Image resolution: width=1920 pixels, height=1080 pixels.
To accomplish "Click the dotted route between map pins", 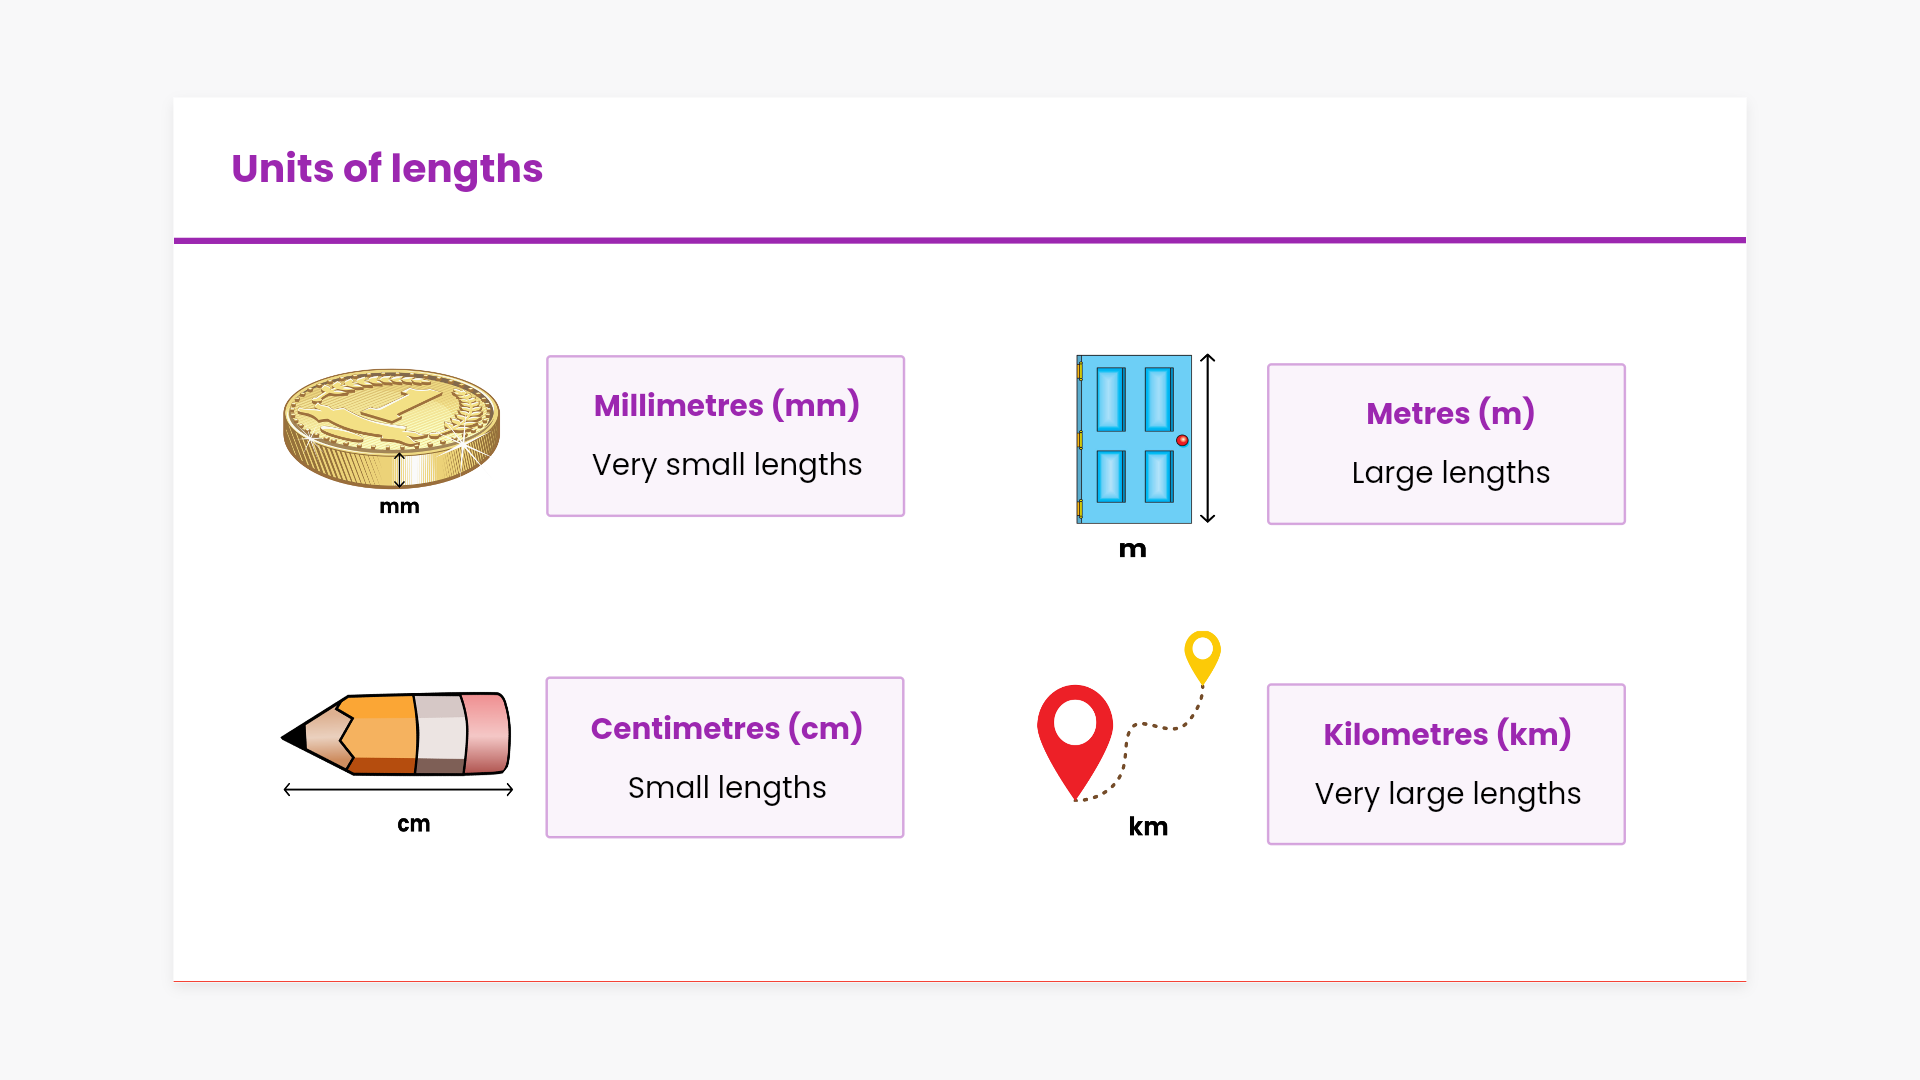I will [x=1150, y=727].
